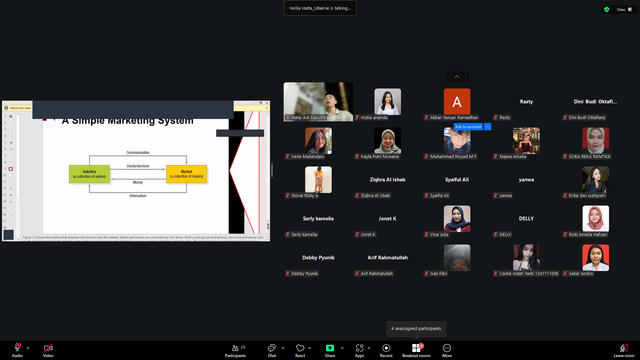640x360 pixels.
Task: Open the More options menu
Action: 447,350
